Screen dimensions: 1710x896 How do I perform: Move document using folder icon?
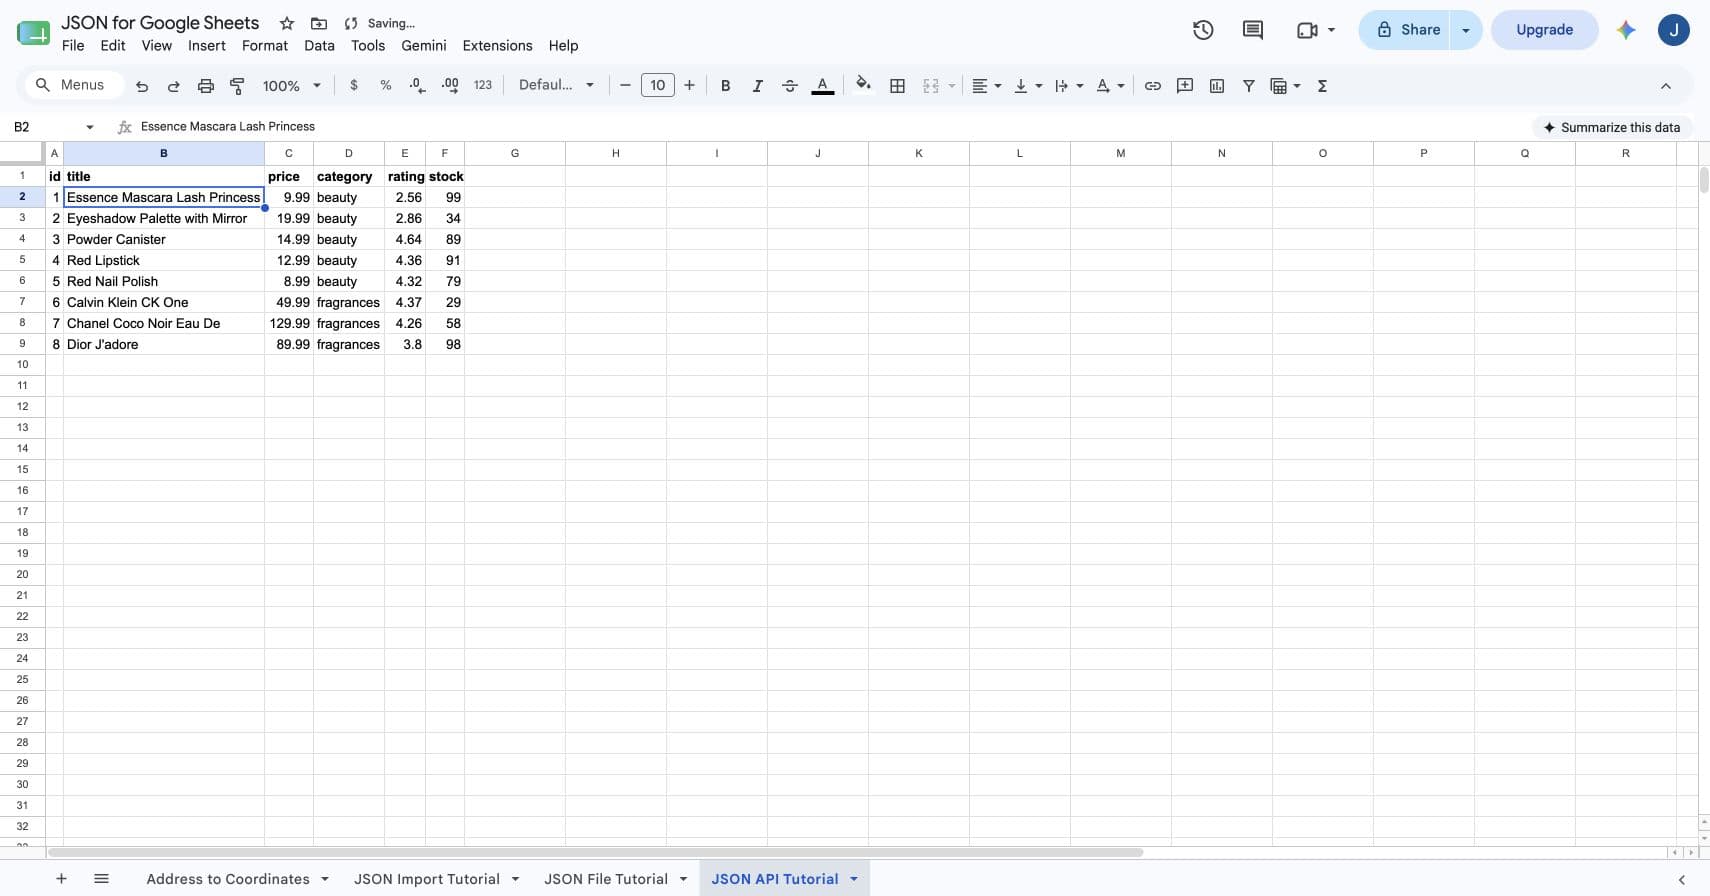point(319,23)
